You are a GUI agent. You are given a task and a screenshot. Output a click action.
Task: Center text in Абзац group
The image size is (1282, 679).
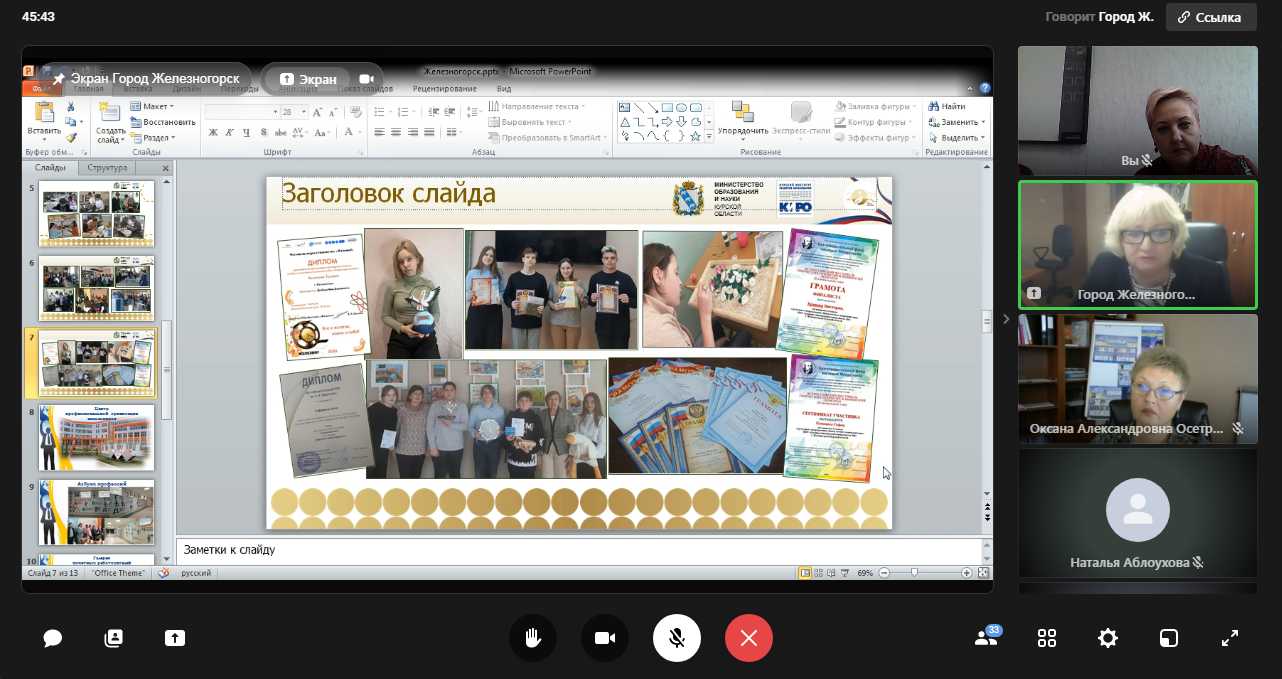[x=397, y=133]
